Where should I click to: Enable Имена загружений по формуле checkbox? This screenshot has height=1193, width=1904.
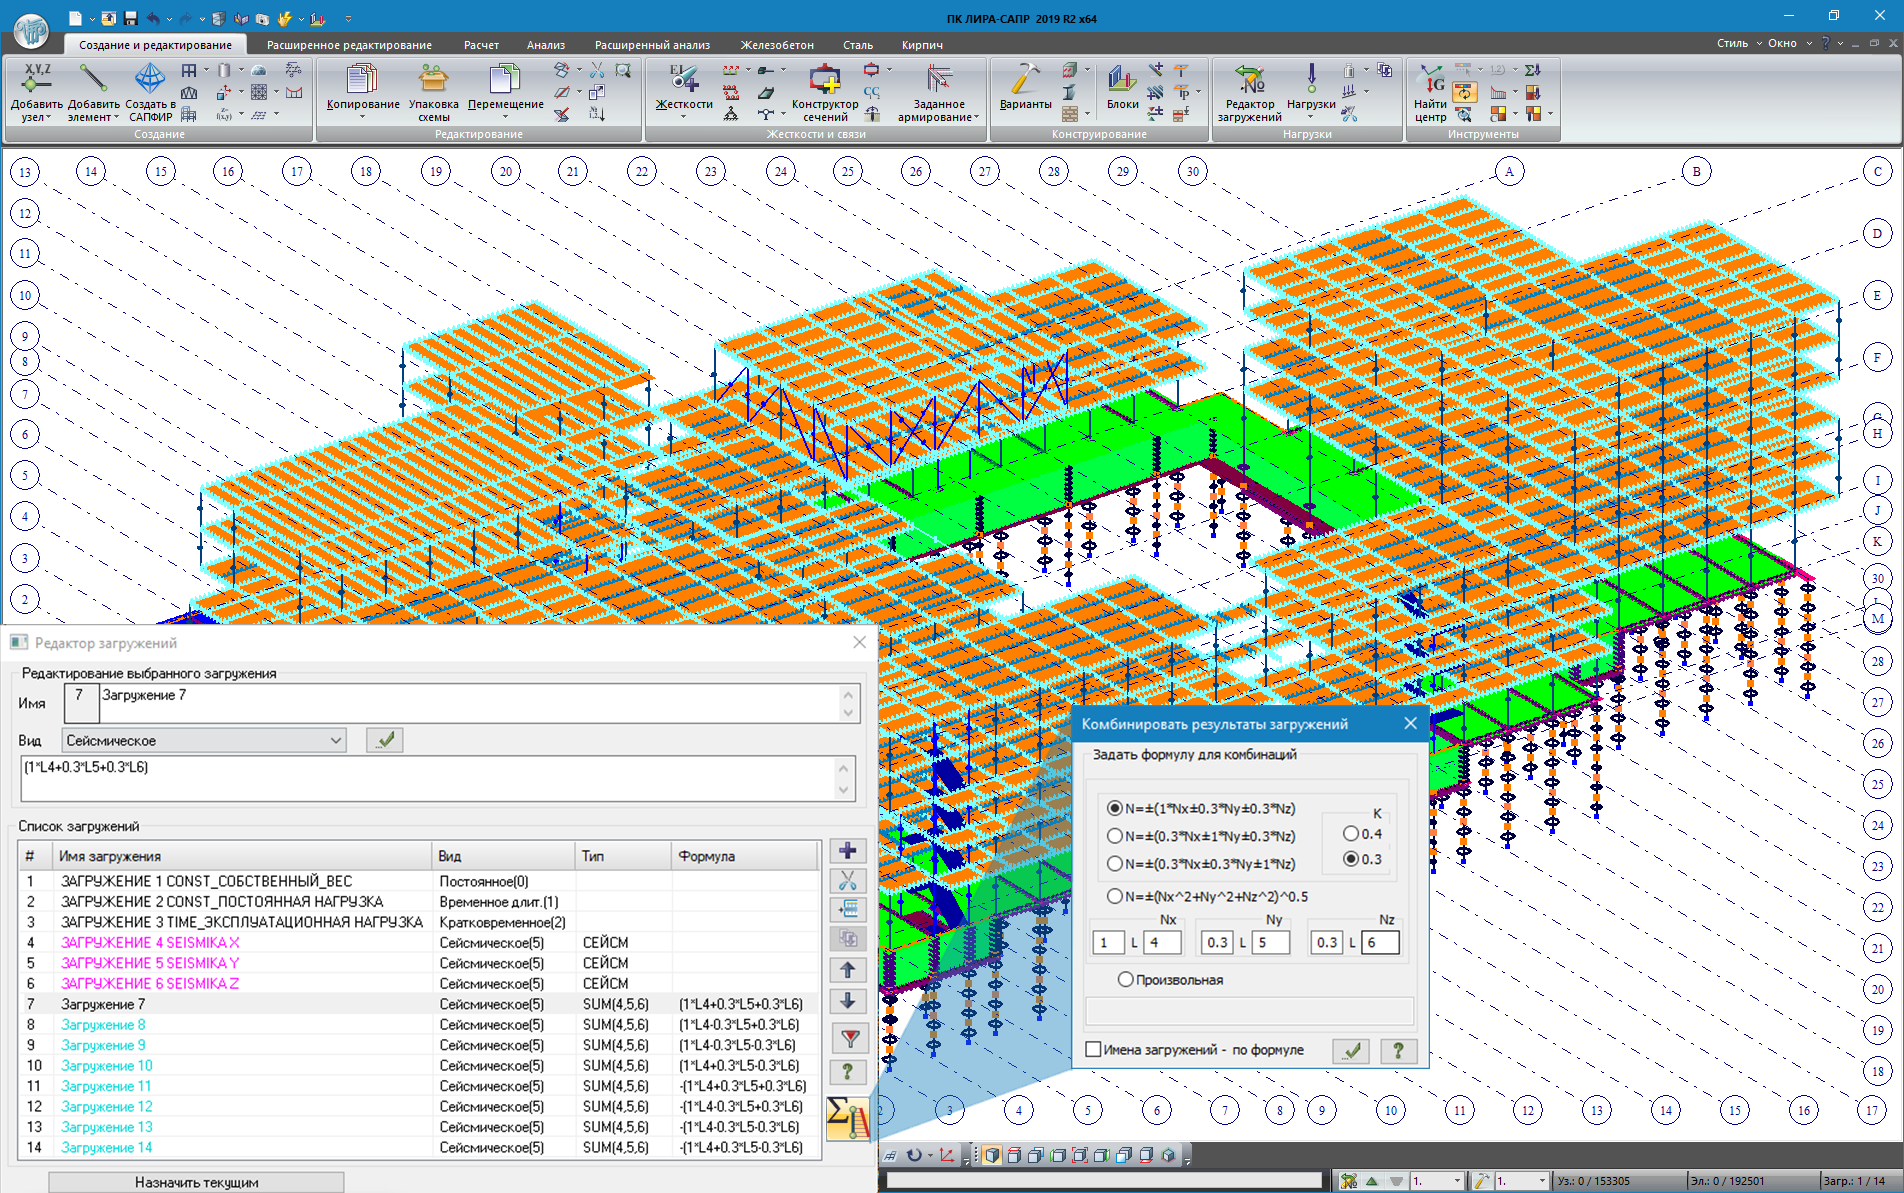[1094, 1050]
